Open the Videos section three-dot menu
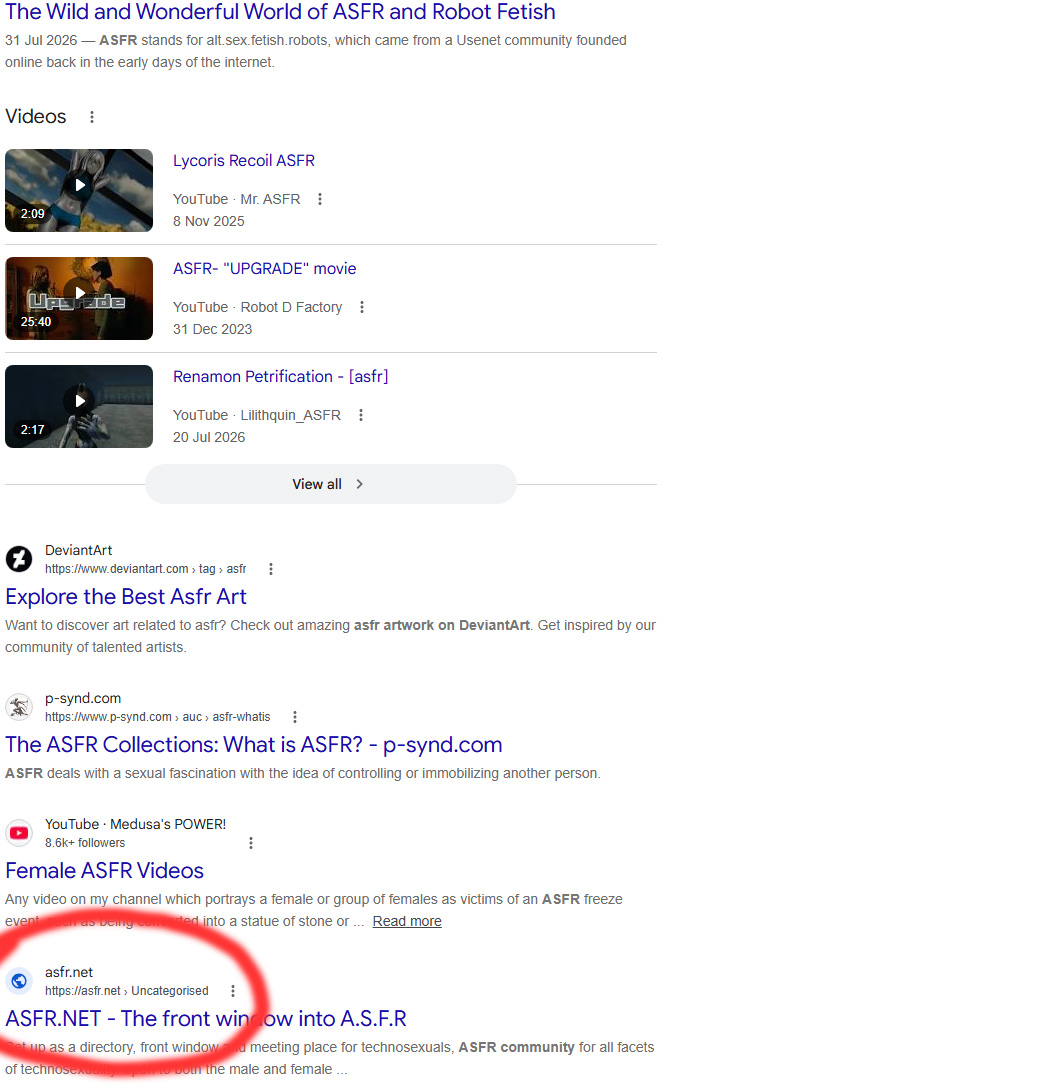Viewport: 1061px width, 1092px height. point(91,117)
